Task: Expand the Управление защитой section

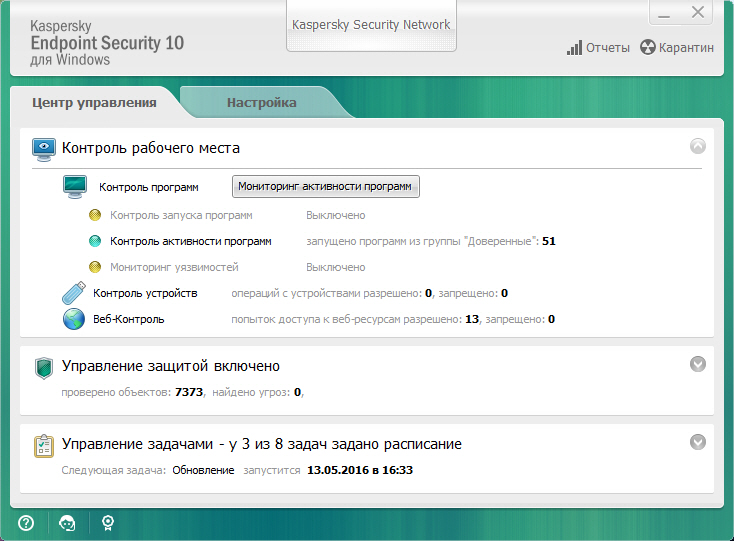Action: [x=698, y=364]
